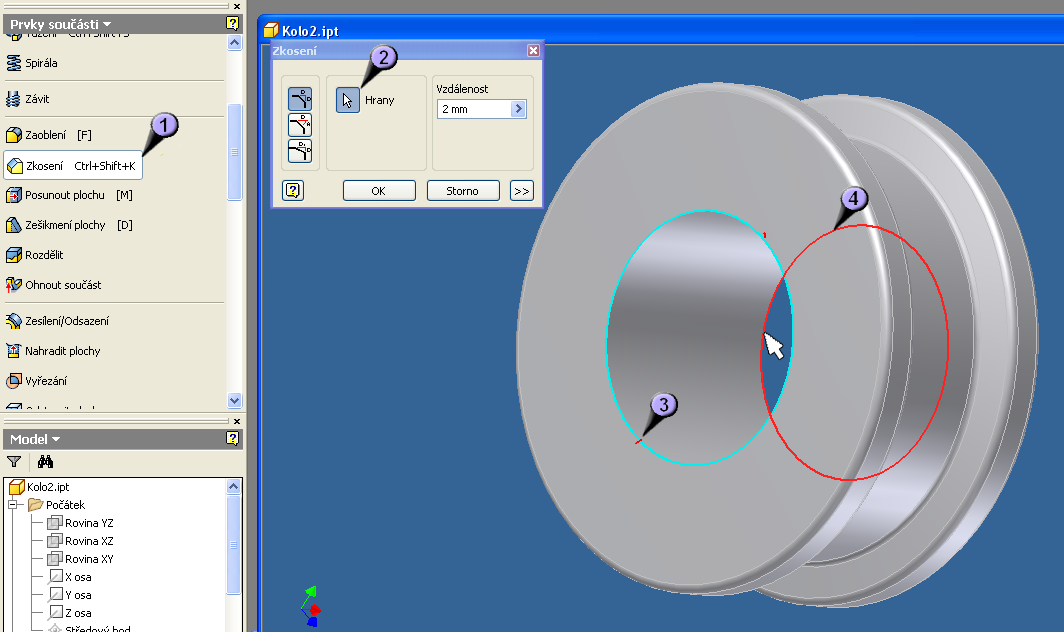The image size is (1064, 632).
Task: Select distance and angle chamfer mode
Action: [x=300, y=125]
